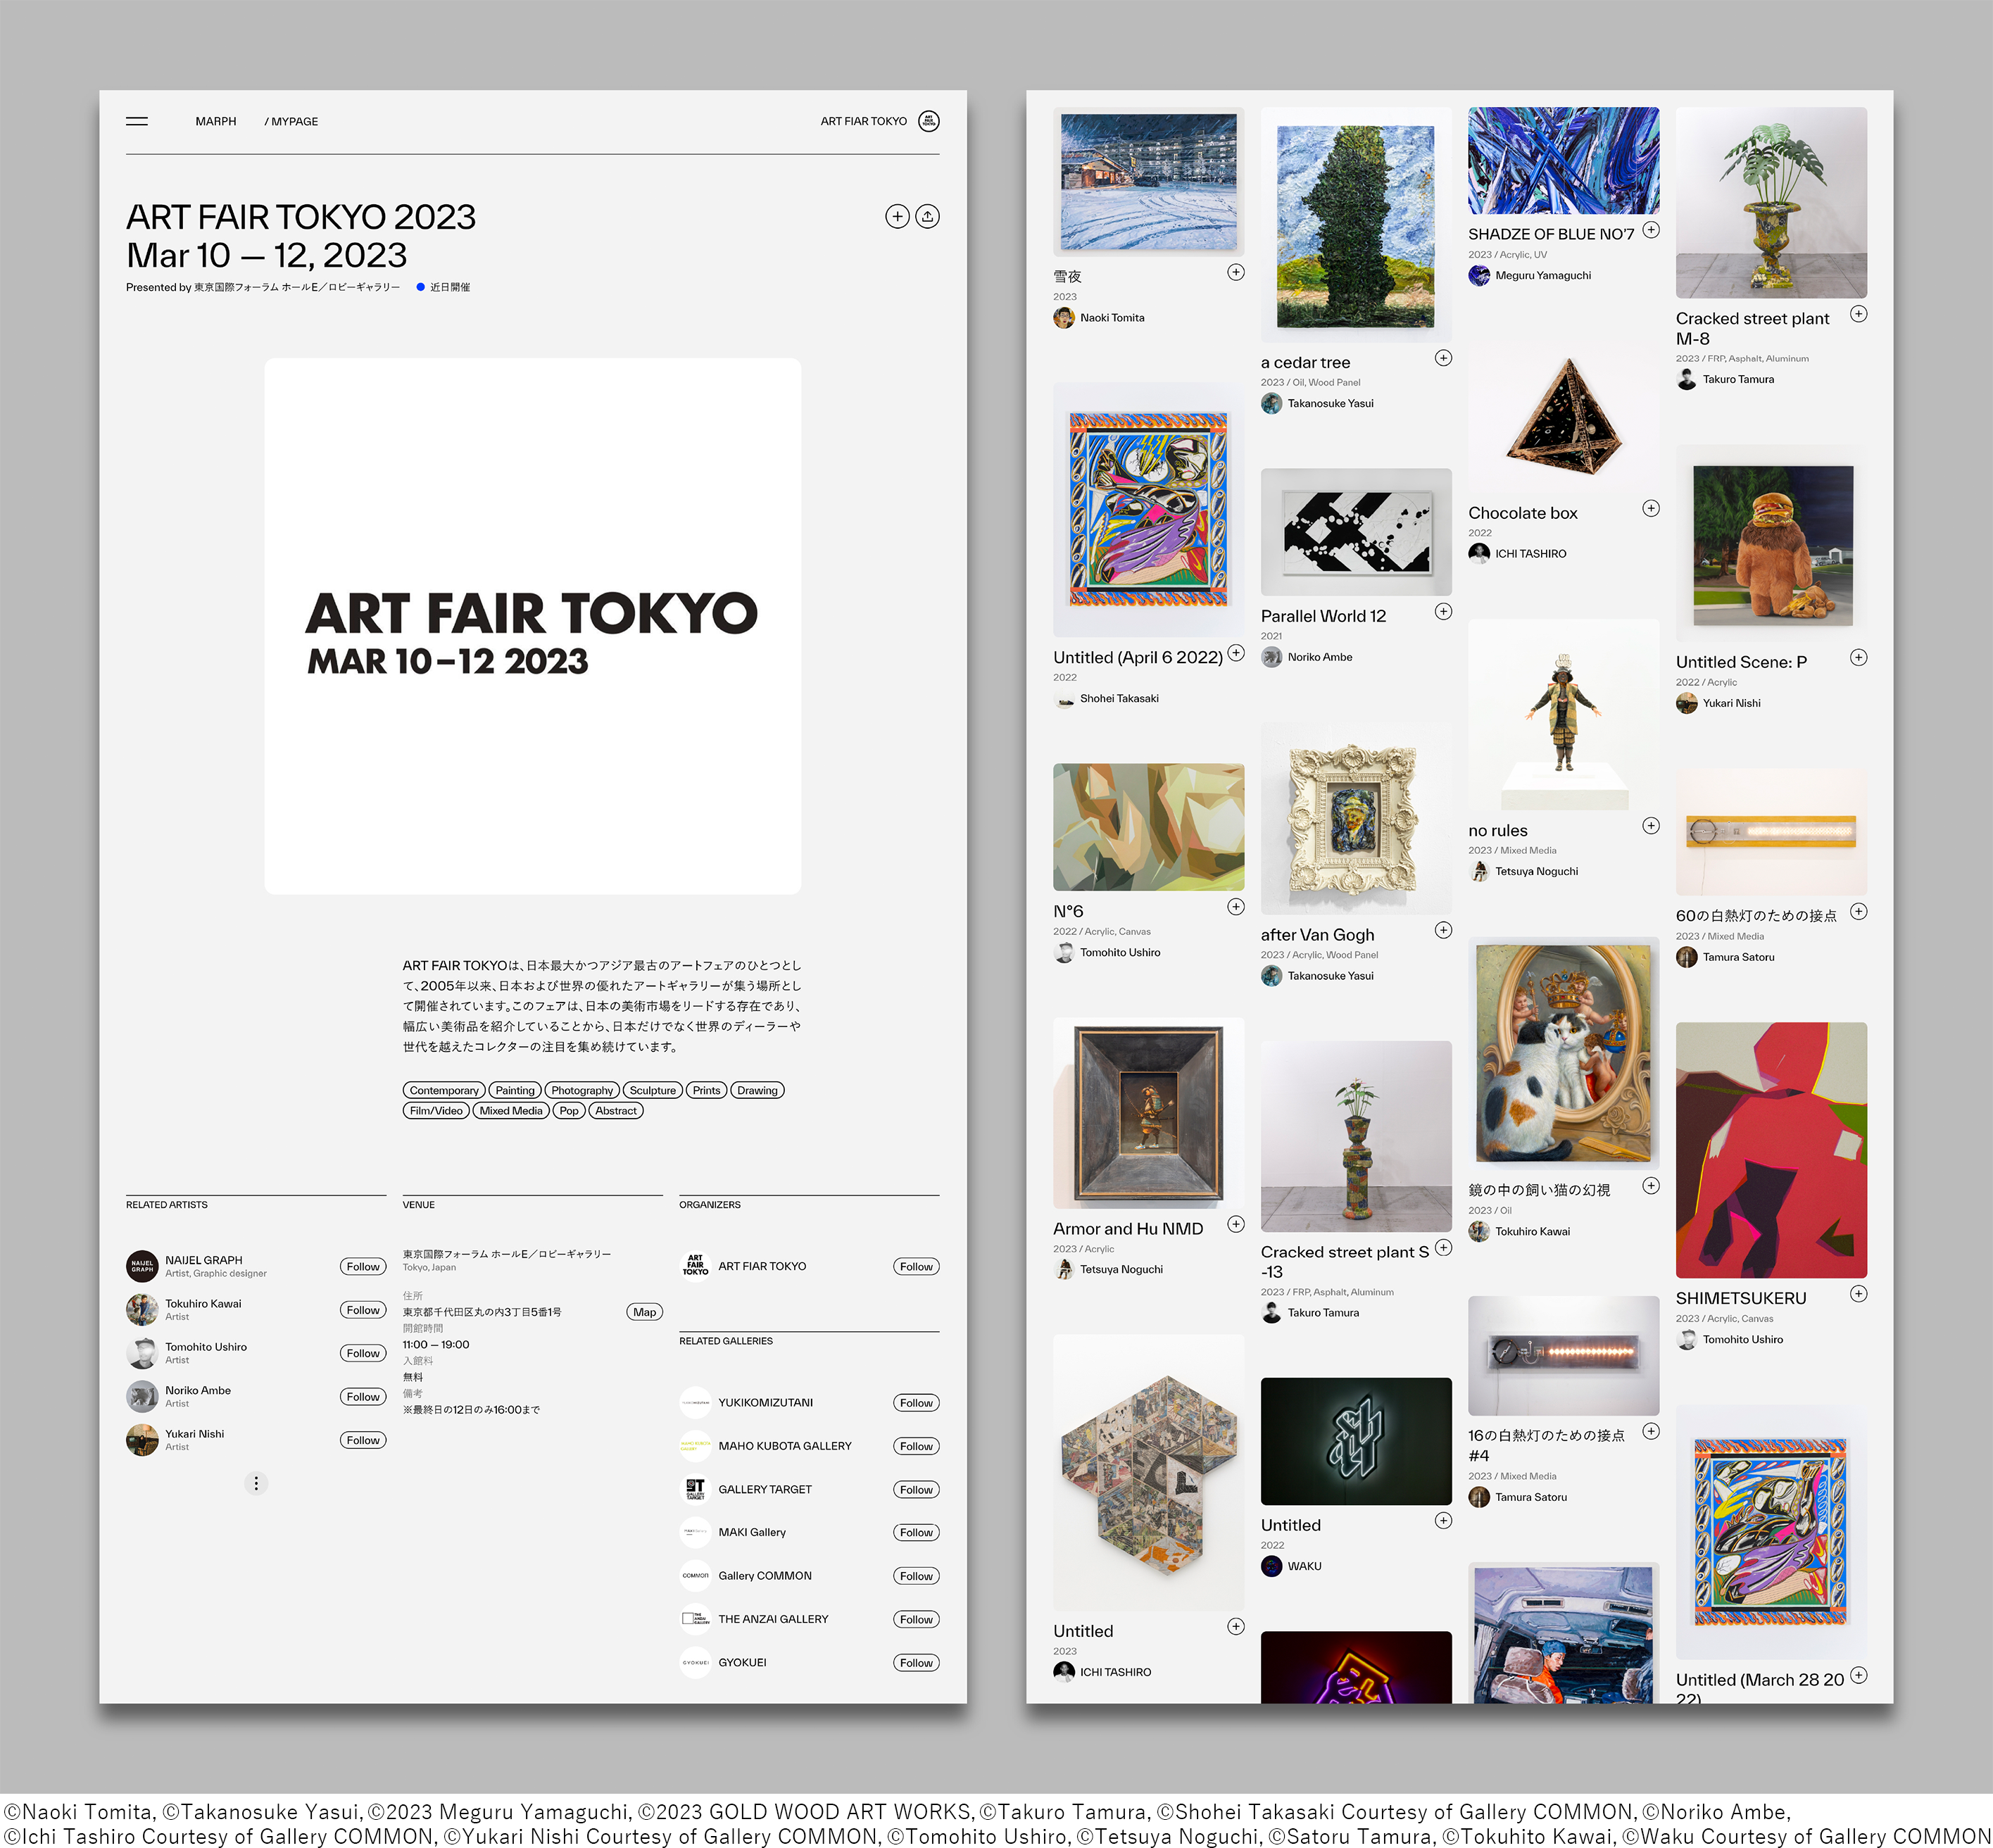Click the share icon next to the event title
The width and height of the screenshot is (1993, 1848).
pyautogui.click(x=928, y=216)
